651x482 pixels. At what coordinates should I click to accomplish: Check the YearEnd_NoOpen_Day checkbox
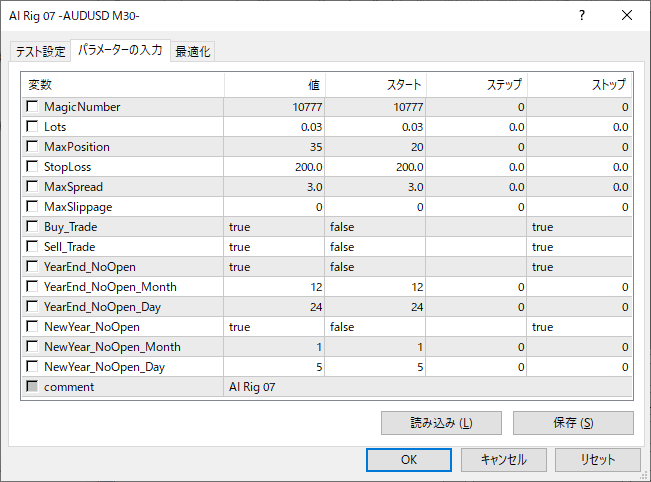32,306
